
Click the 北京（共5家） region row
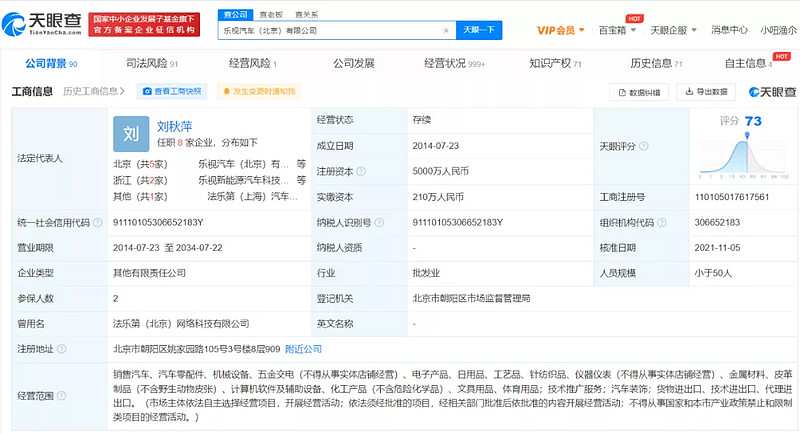click(x=140, y=164)
